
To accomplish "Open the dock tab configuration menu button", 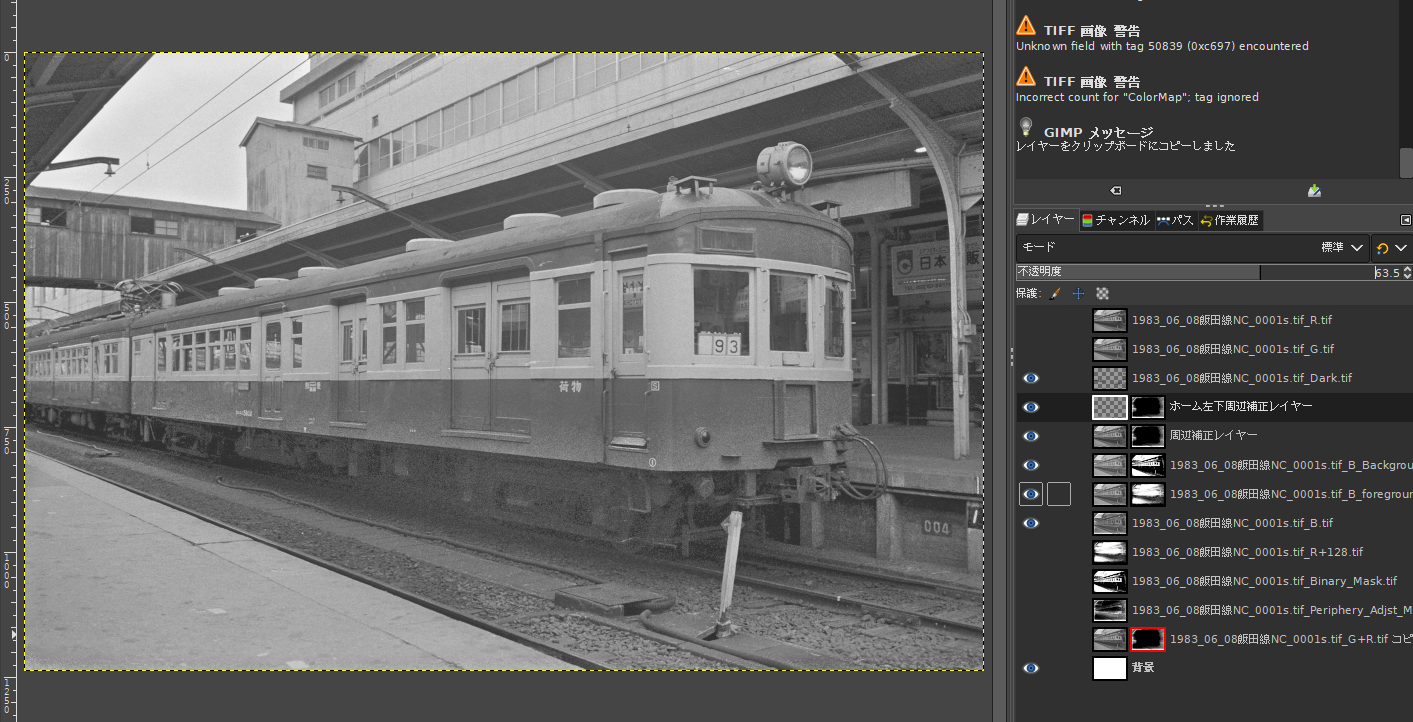I will tap(1406, 220).
